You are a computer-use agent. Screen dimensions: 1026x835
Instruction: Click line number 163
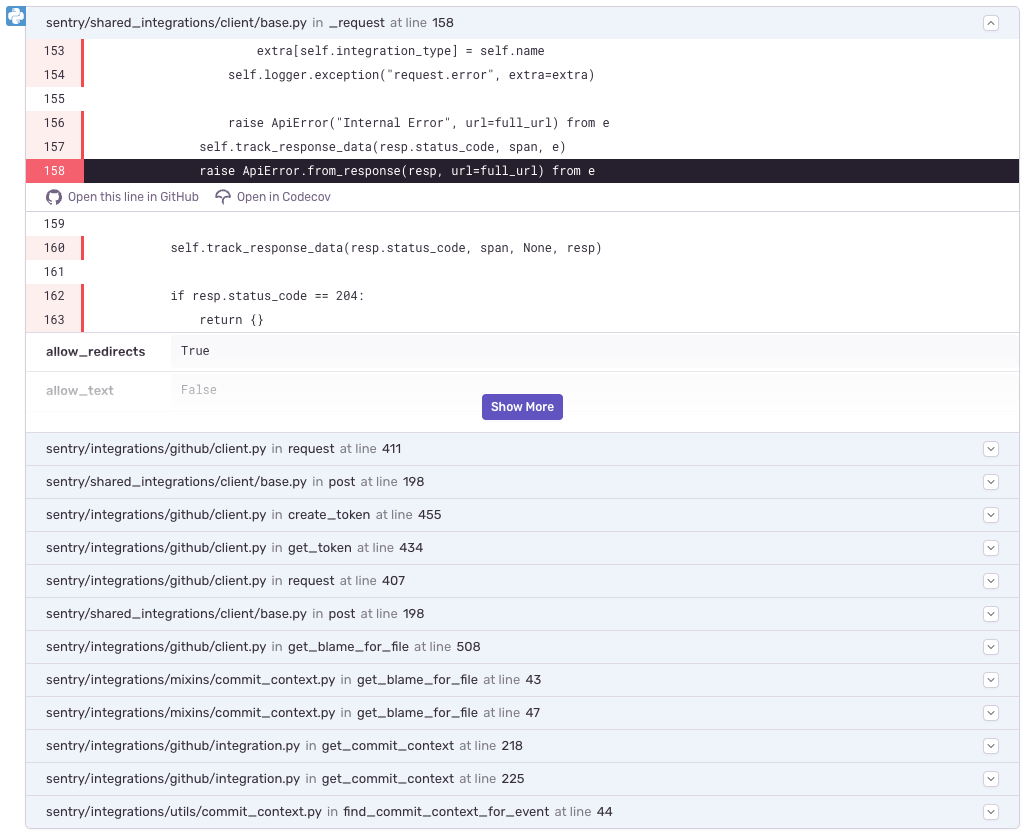(x=54, y=320)
